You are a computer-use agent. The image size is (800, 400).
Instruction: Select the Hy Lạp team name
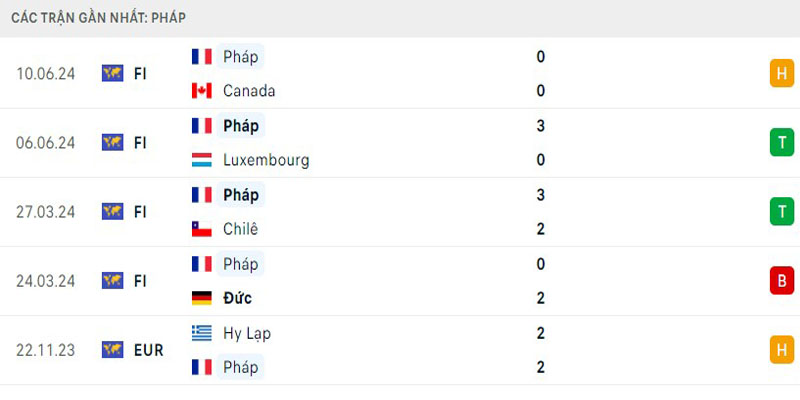(x=247, y=333)
